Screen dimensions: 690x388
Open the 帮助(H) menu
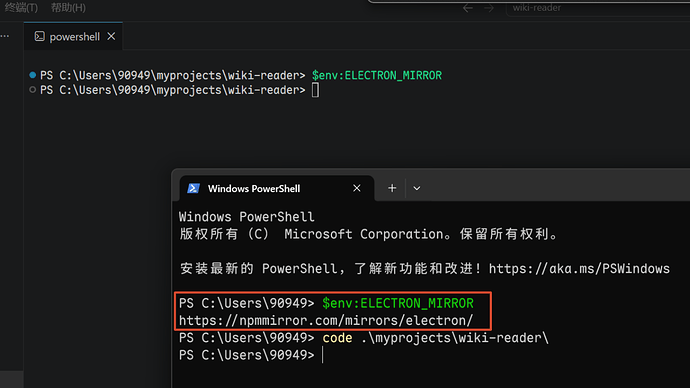[68, 7]
